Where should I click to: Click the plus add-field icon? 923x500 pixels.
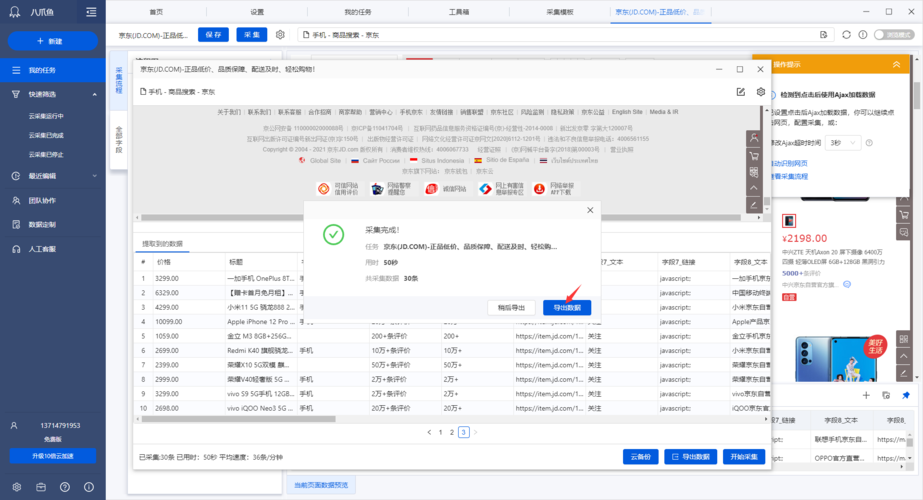(x=866, y=395)
